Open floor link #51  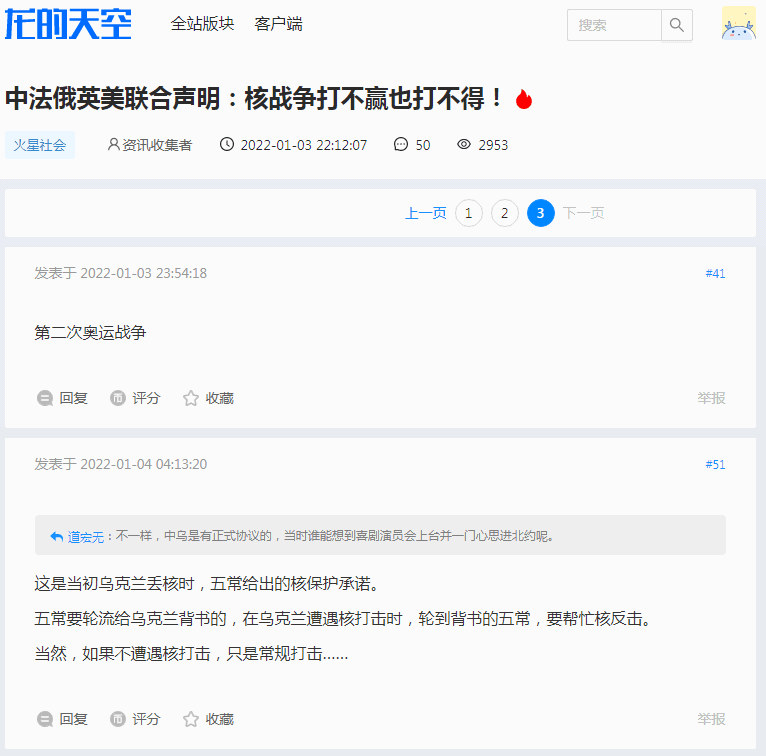715,464
